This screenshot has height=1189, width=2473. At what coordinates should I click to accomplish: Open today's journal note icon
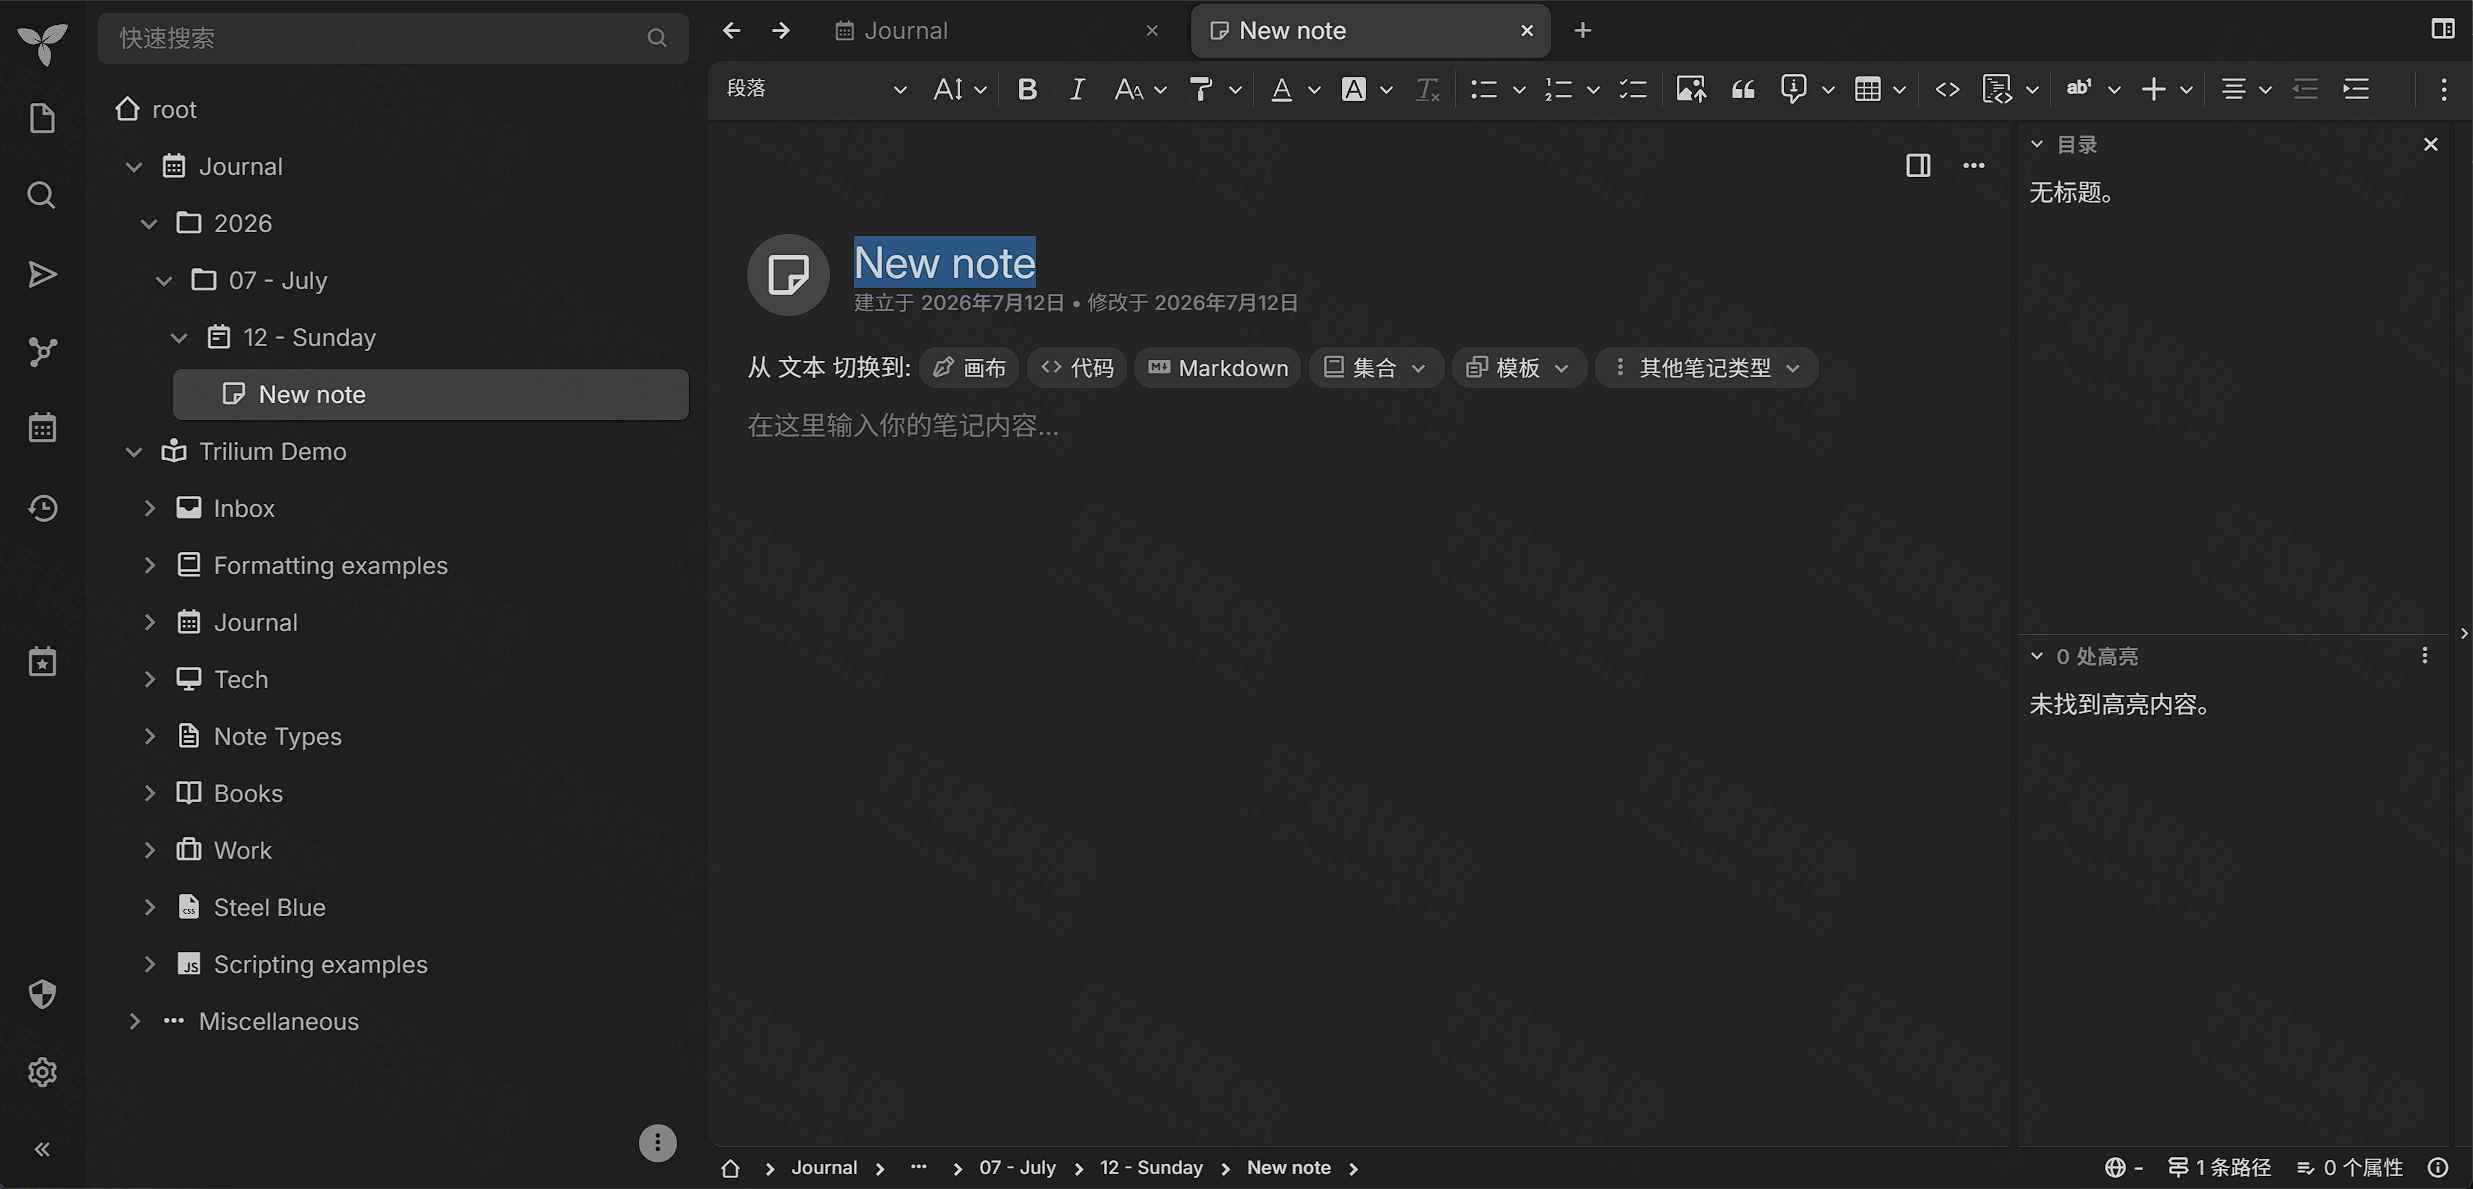pos(42,661)
